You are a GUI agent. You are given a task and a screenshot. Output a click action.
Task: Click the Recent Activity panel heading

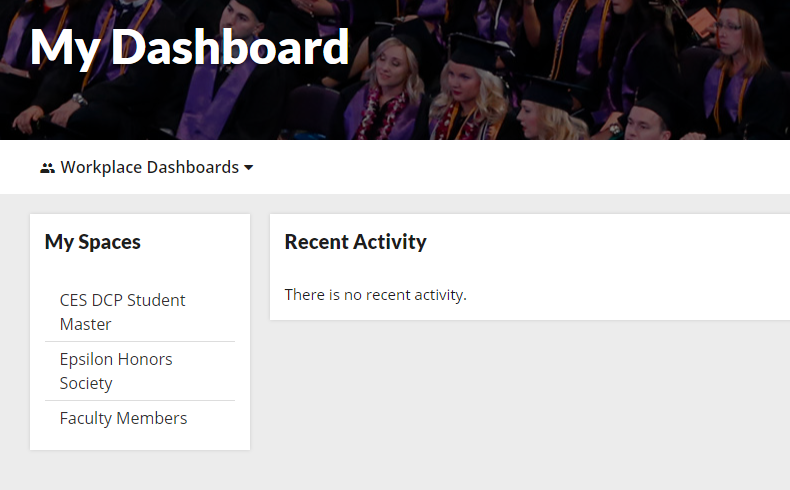(x=355, y=242)
